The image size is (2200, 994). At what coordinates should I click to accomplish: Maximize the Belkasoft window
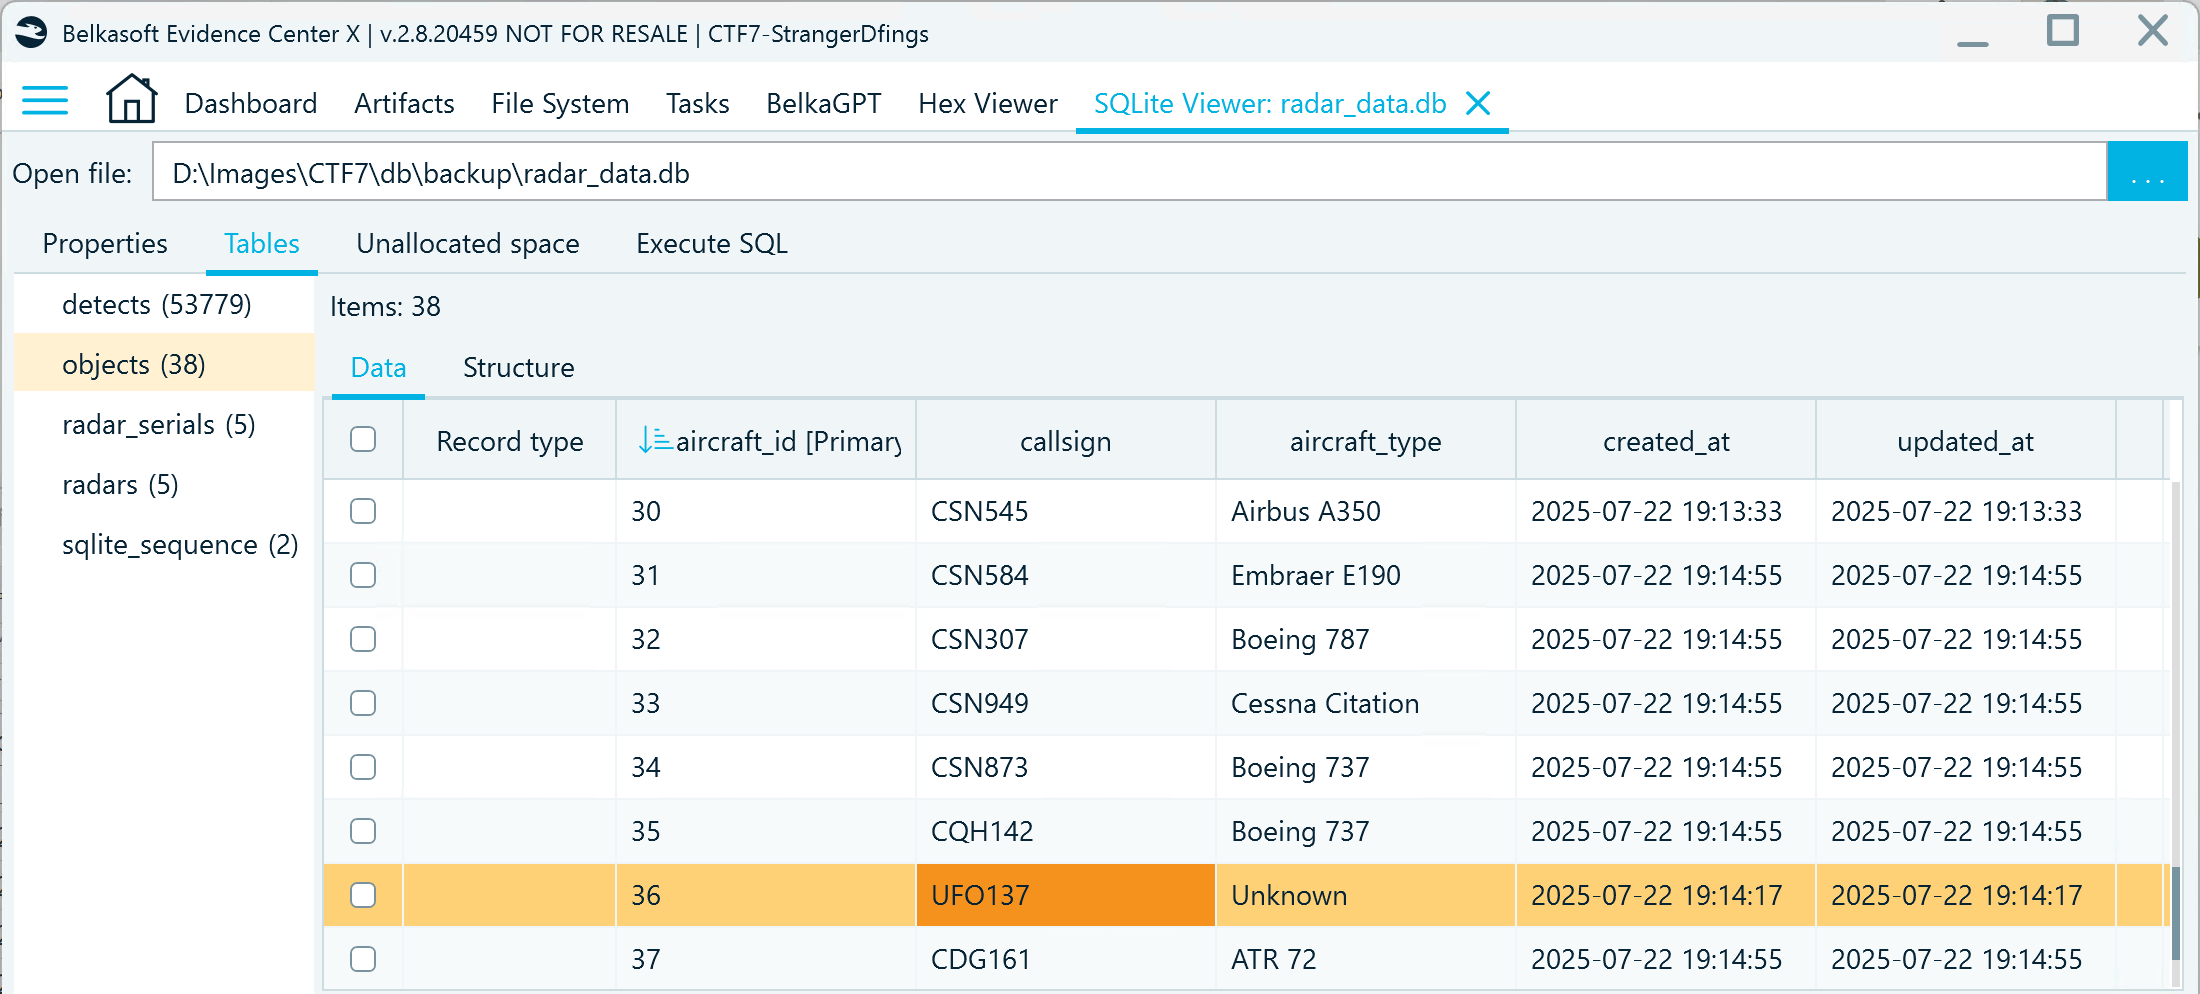(x=2062, y=31)
